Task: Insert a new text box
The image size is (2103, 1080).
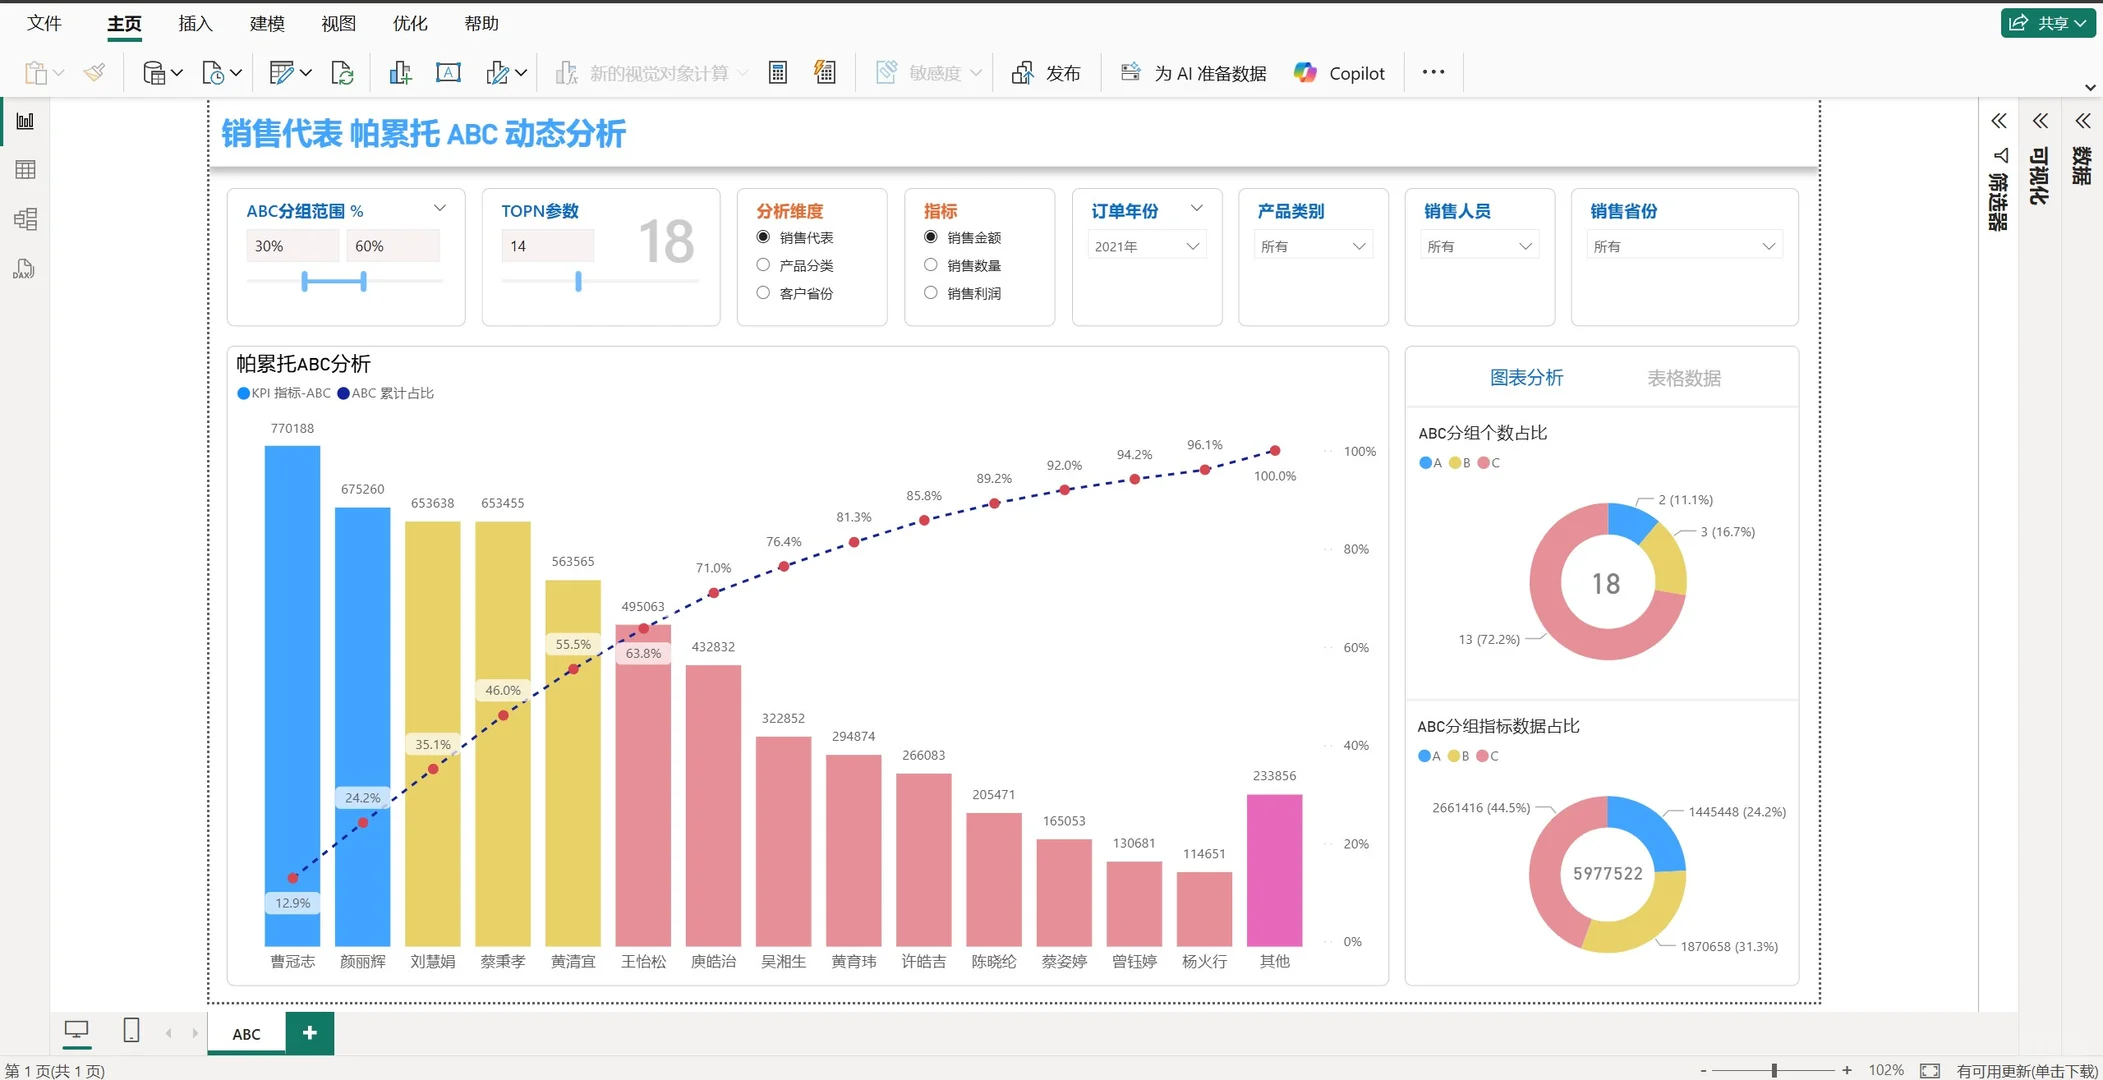Action: click(x=448, y=71)
